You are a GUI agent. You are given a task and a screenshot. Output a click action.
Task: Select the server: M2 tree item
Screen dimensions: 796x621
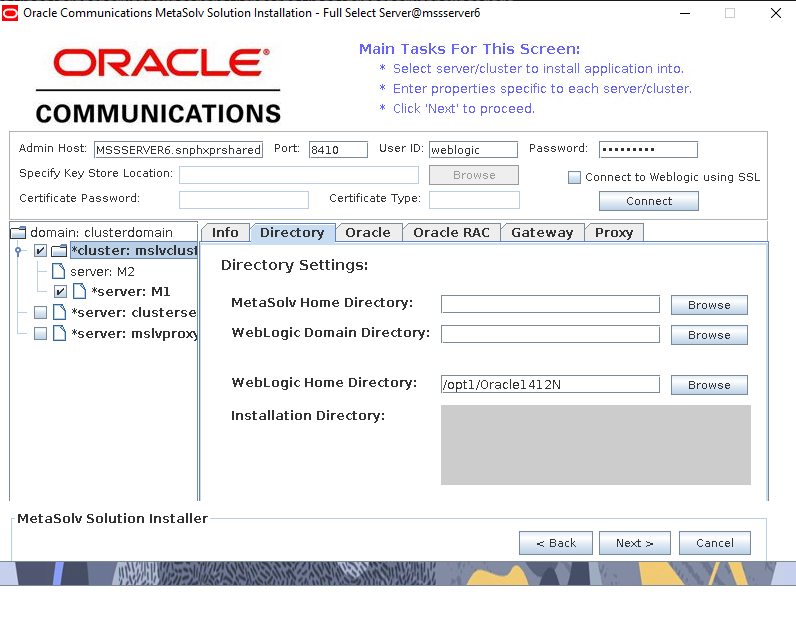tap(103, 272)
